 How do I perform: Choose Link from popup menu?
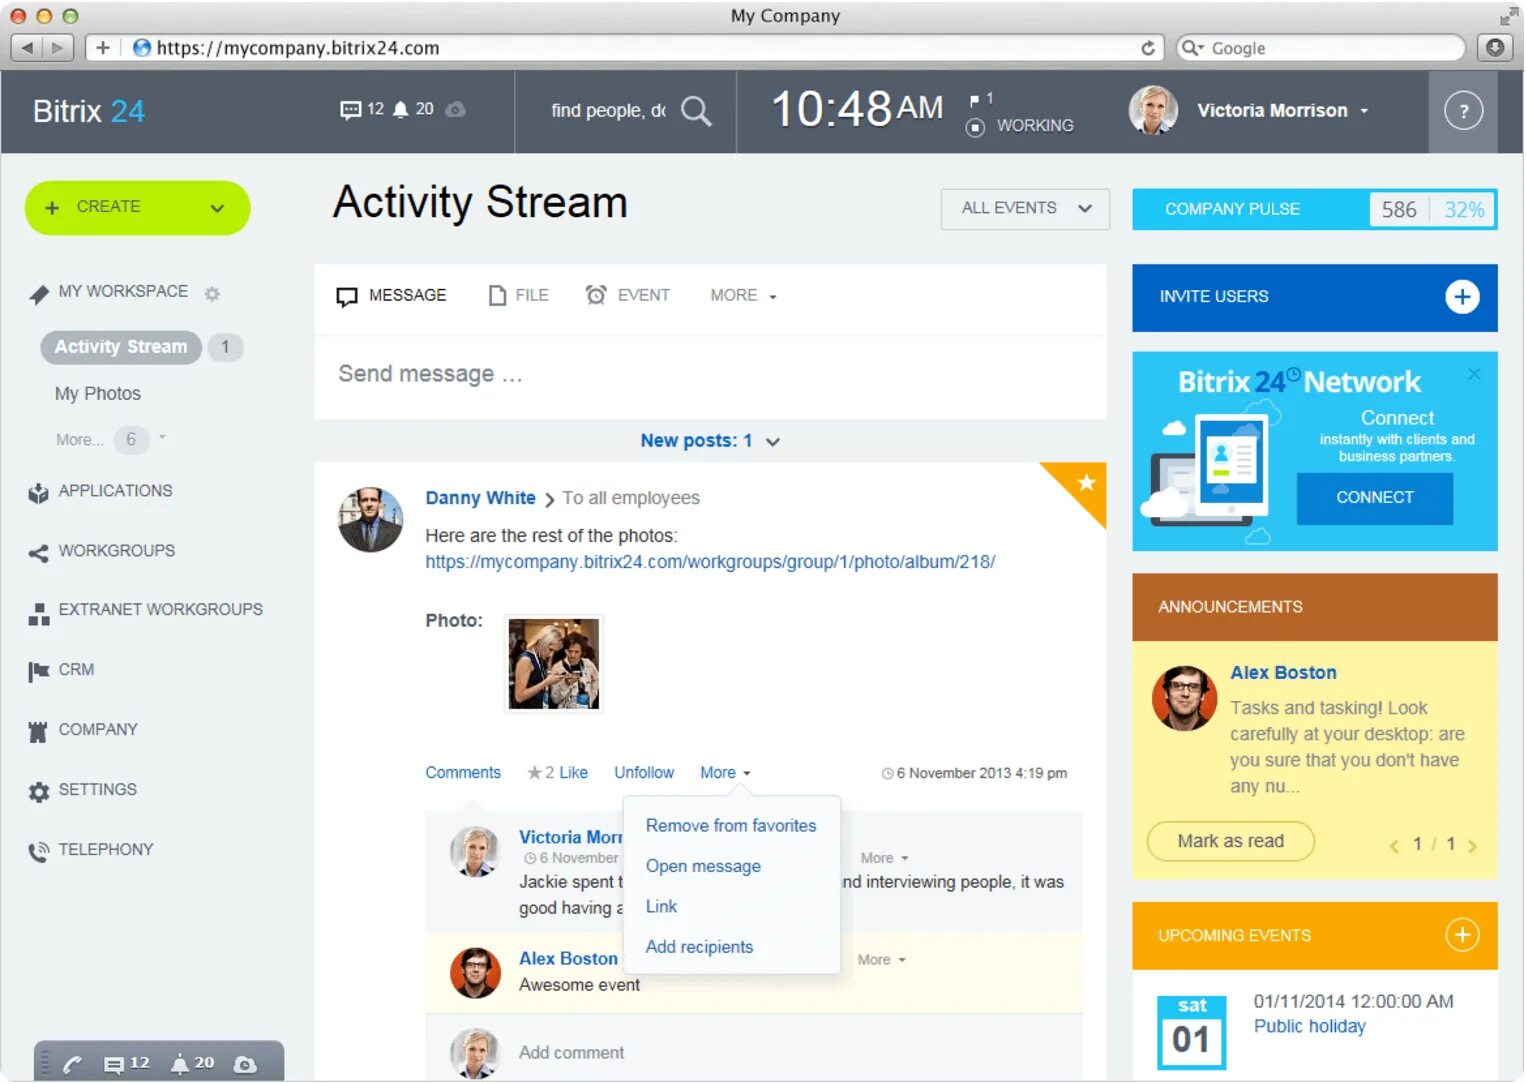pyautogui.click(x=661, y=907)
